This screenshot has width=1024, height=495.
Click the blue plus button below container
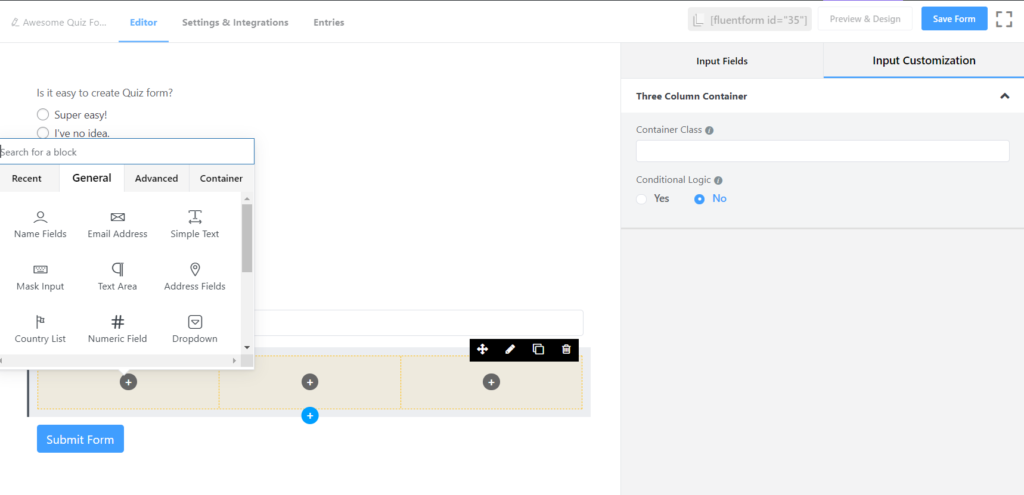tap(310, 415)
